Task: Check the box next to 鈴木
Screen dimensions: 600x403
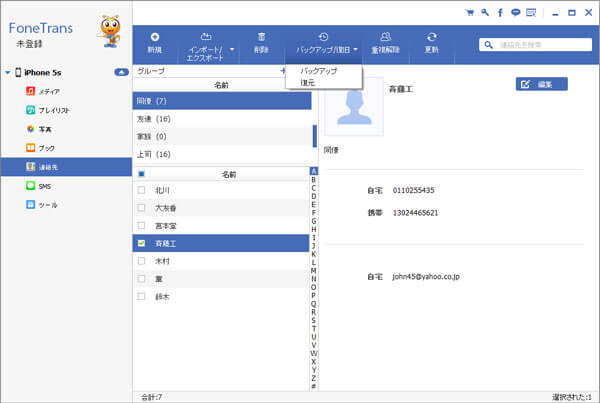Action: click(141, 296)
